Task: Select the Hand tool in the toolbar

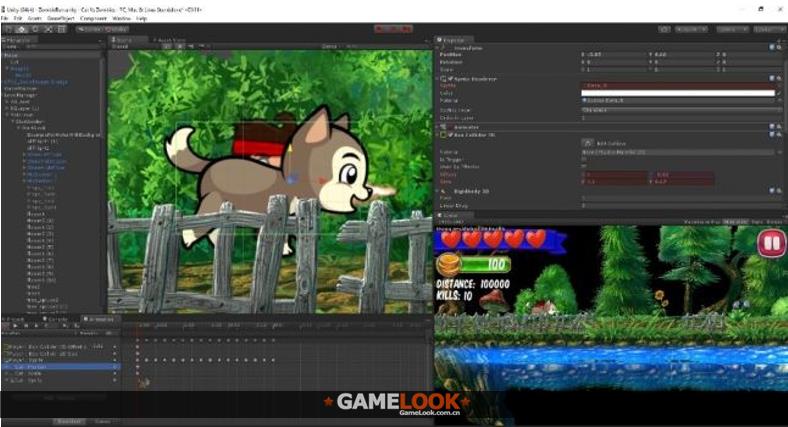Action: click(x=9, y=29)
